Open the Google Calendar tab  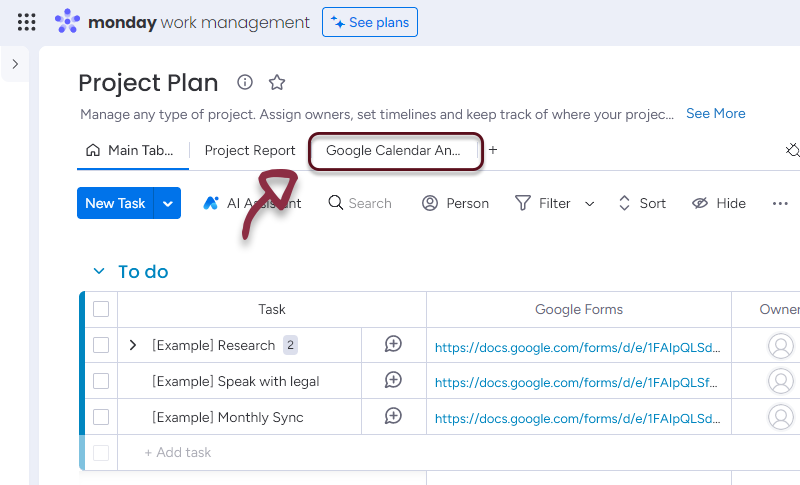click(394, 150)
